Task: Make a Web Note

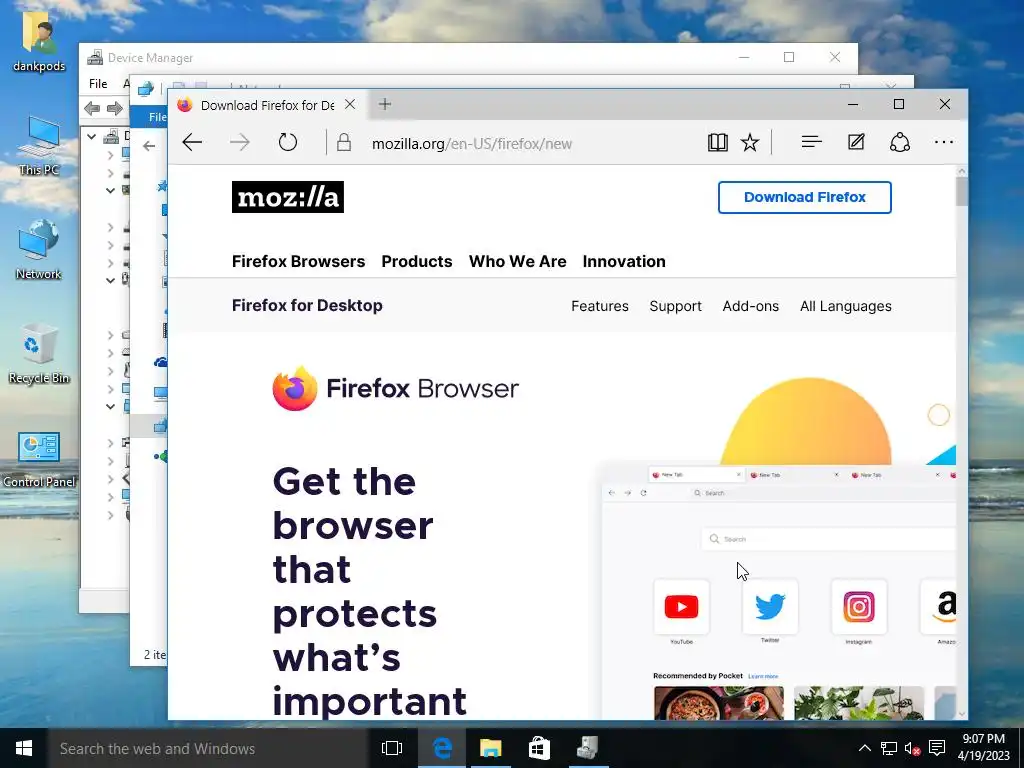Action: (856, 142)
